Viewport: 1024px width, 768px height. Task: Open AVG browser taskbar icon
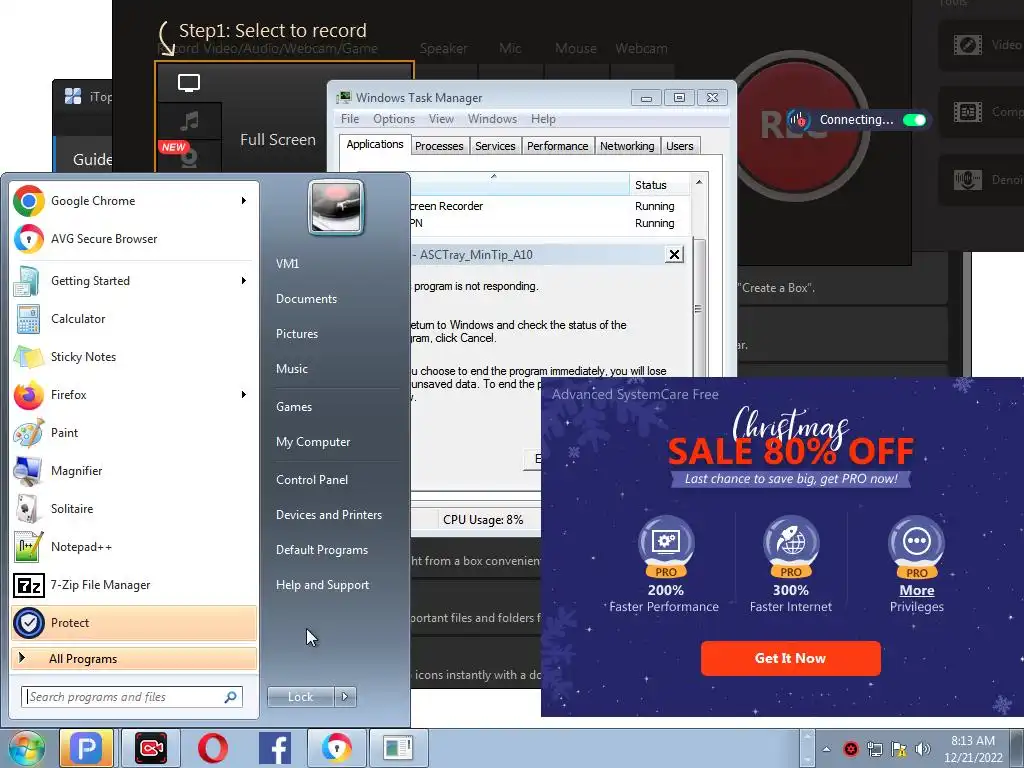pos(336,748)
